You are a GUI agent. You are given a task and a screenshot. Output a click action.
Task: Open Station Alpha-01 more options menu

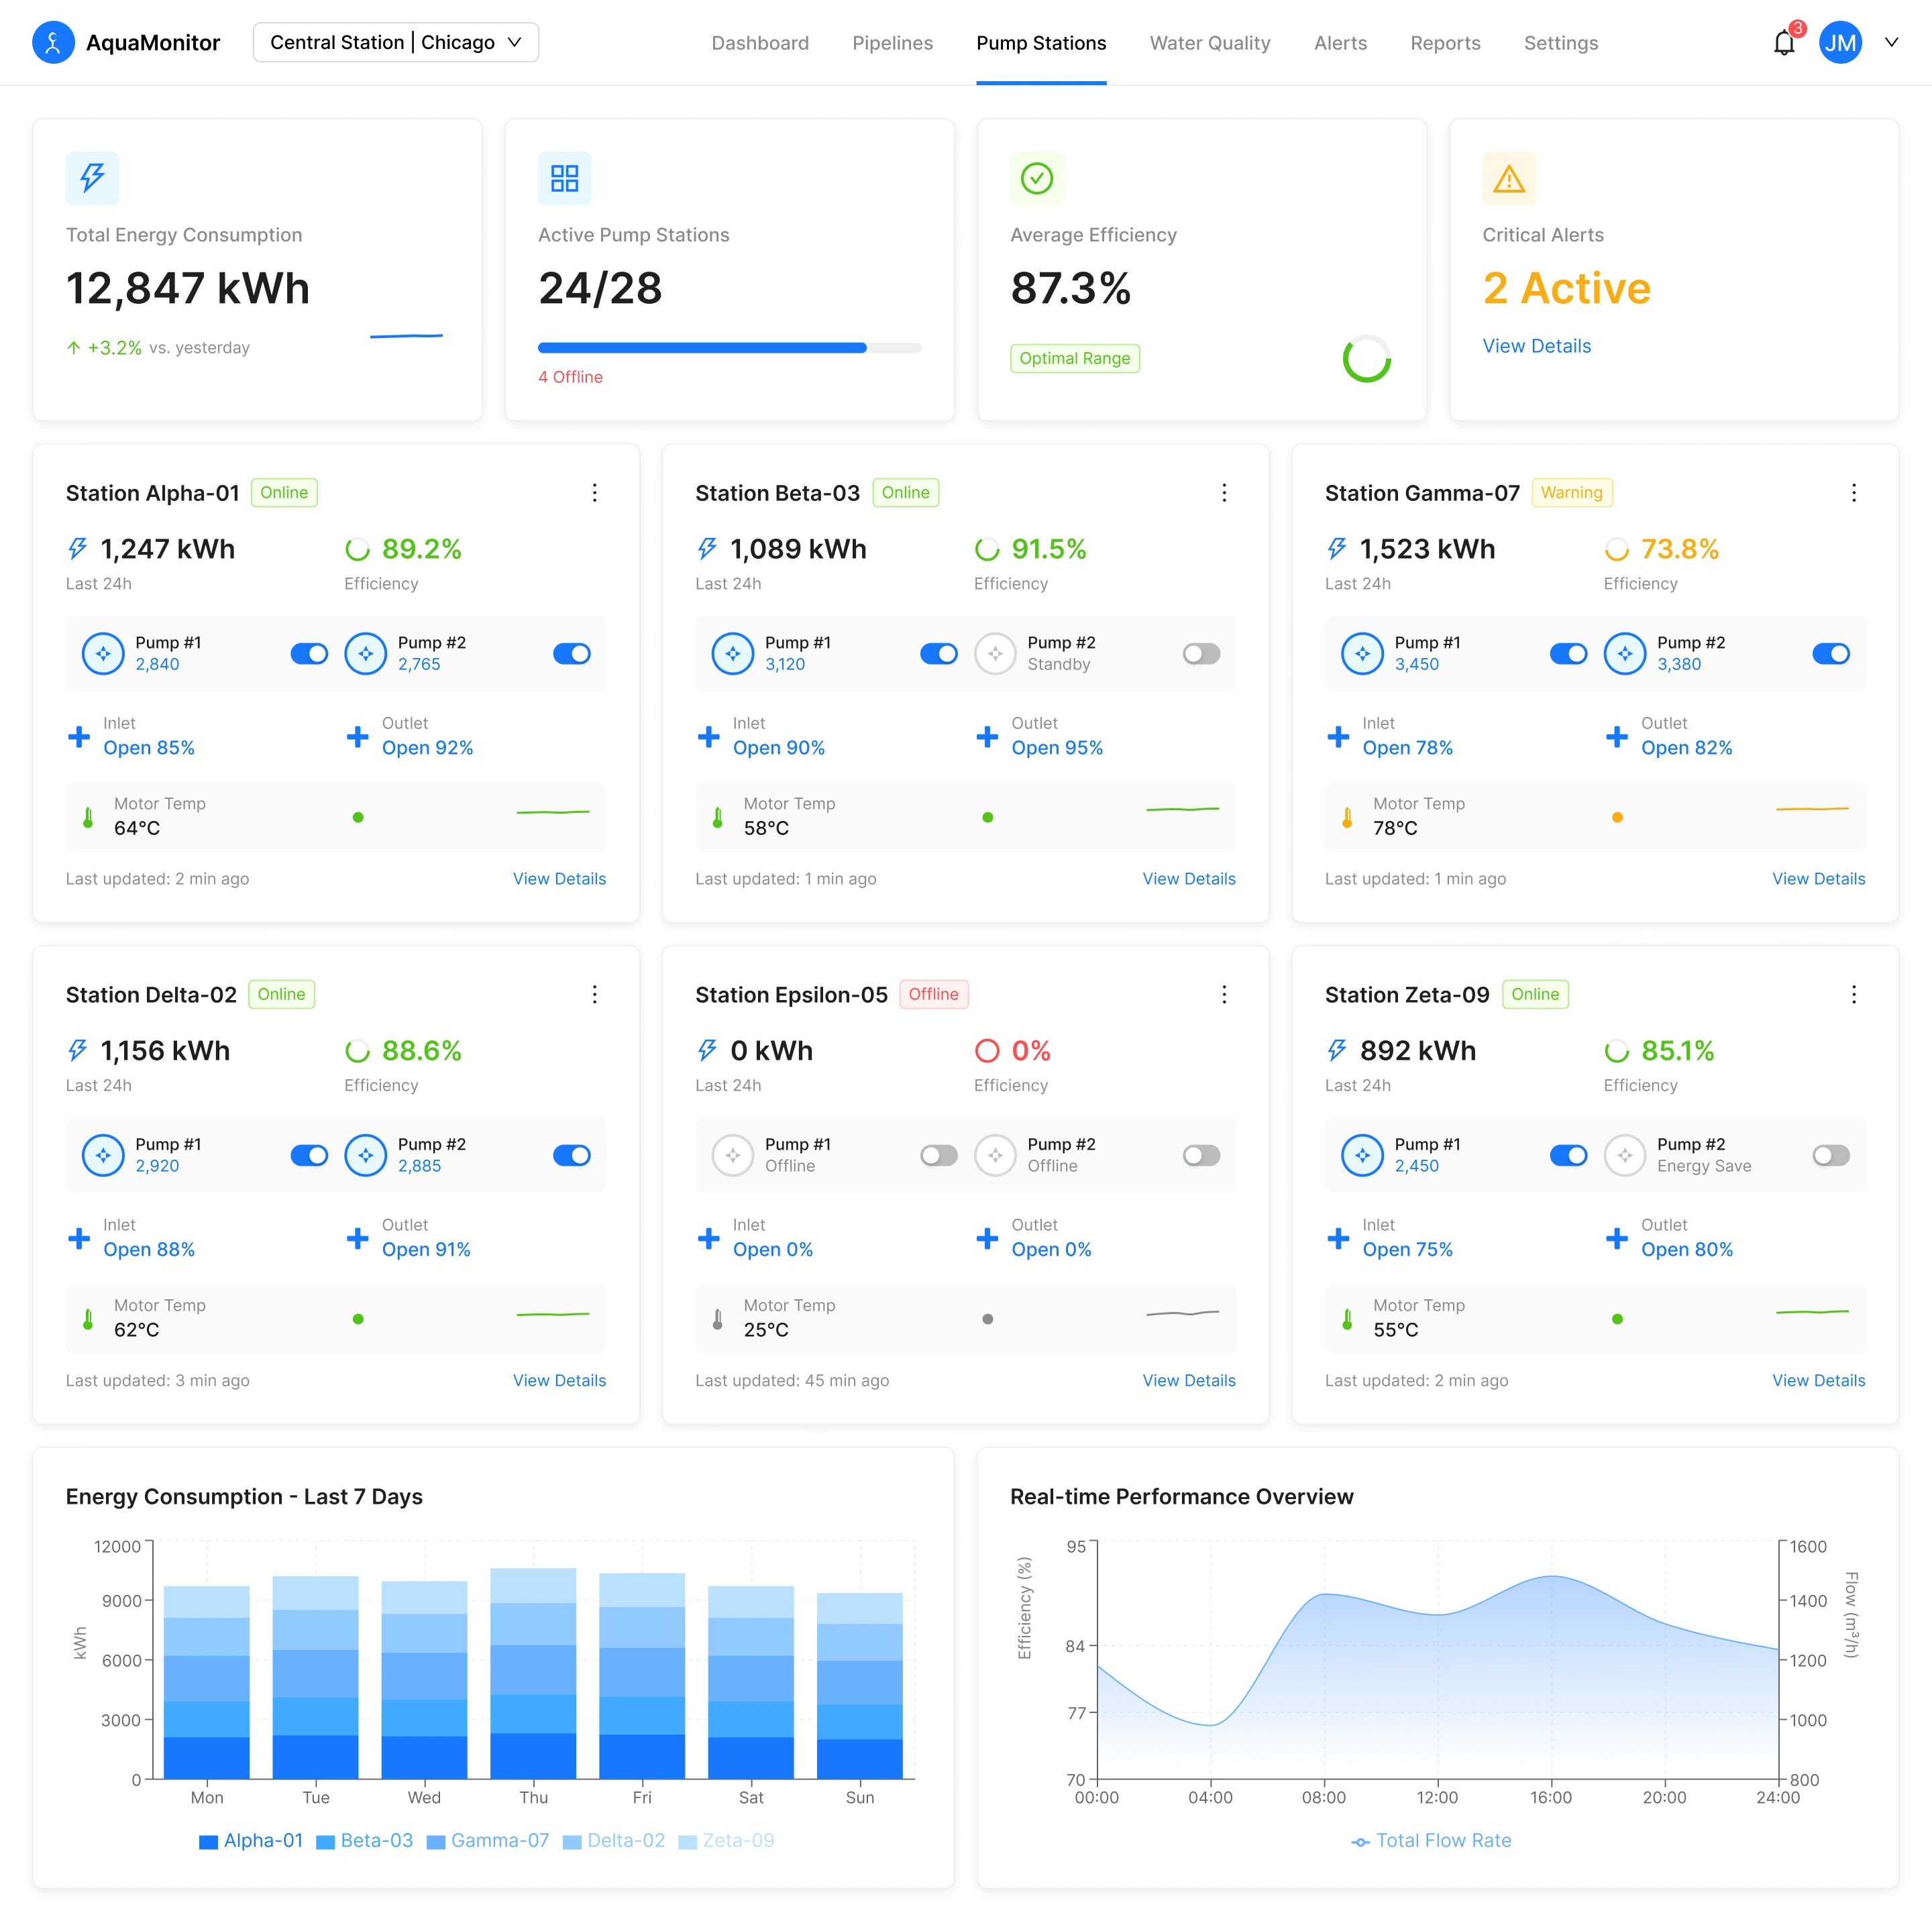[x=594, y=493]
